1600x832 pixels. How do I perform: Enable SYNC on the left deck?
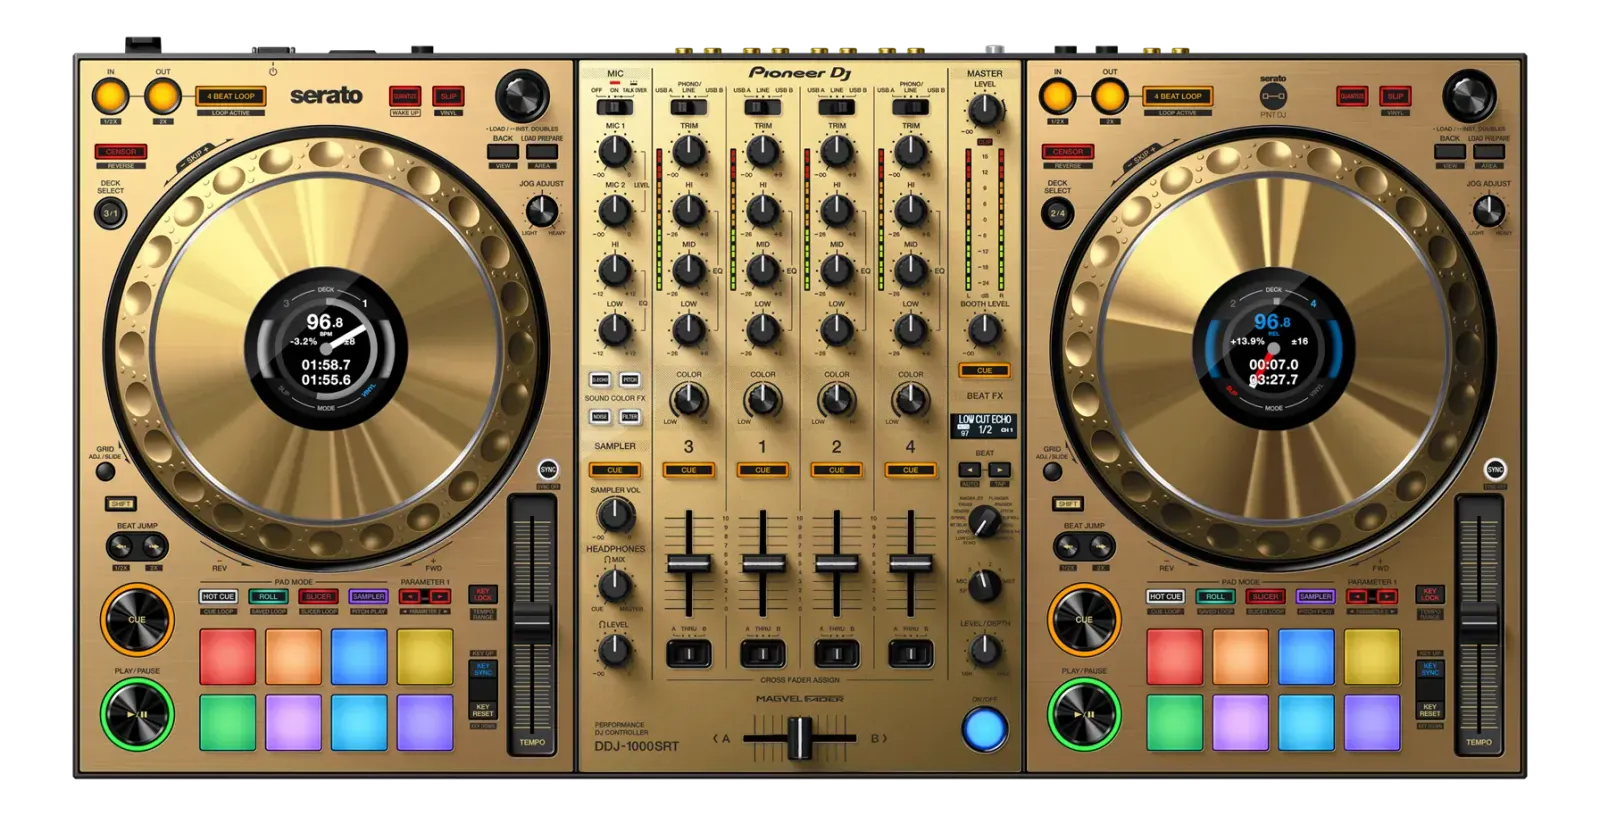(x=548, y=469)
